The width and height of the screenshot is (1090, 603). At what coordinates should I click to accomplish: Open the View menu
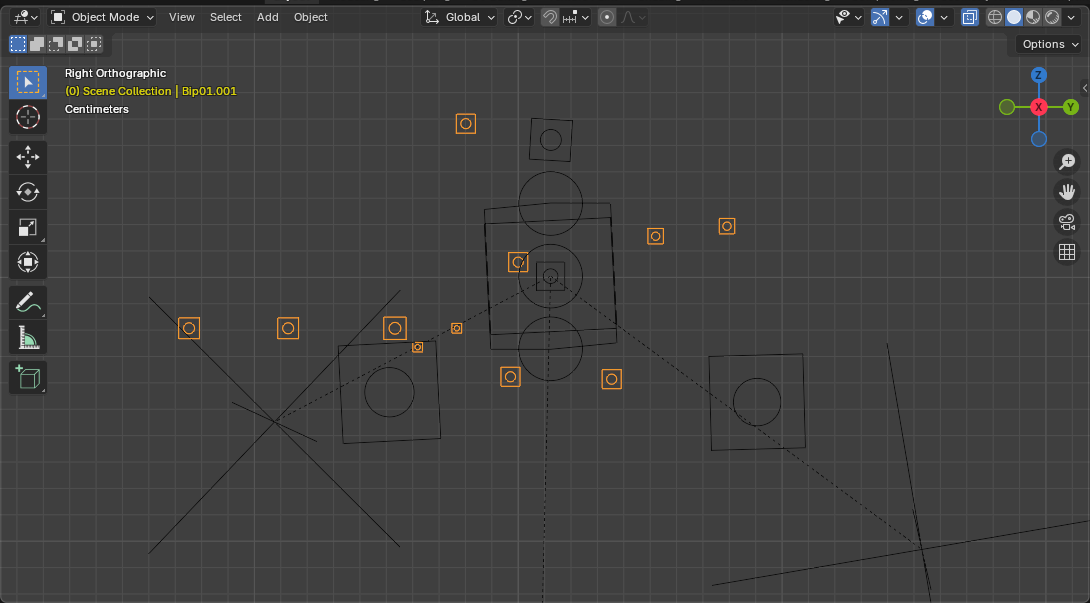181,17
